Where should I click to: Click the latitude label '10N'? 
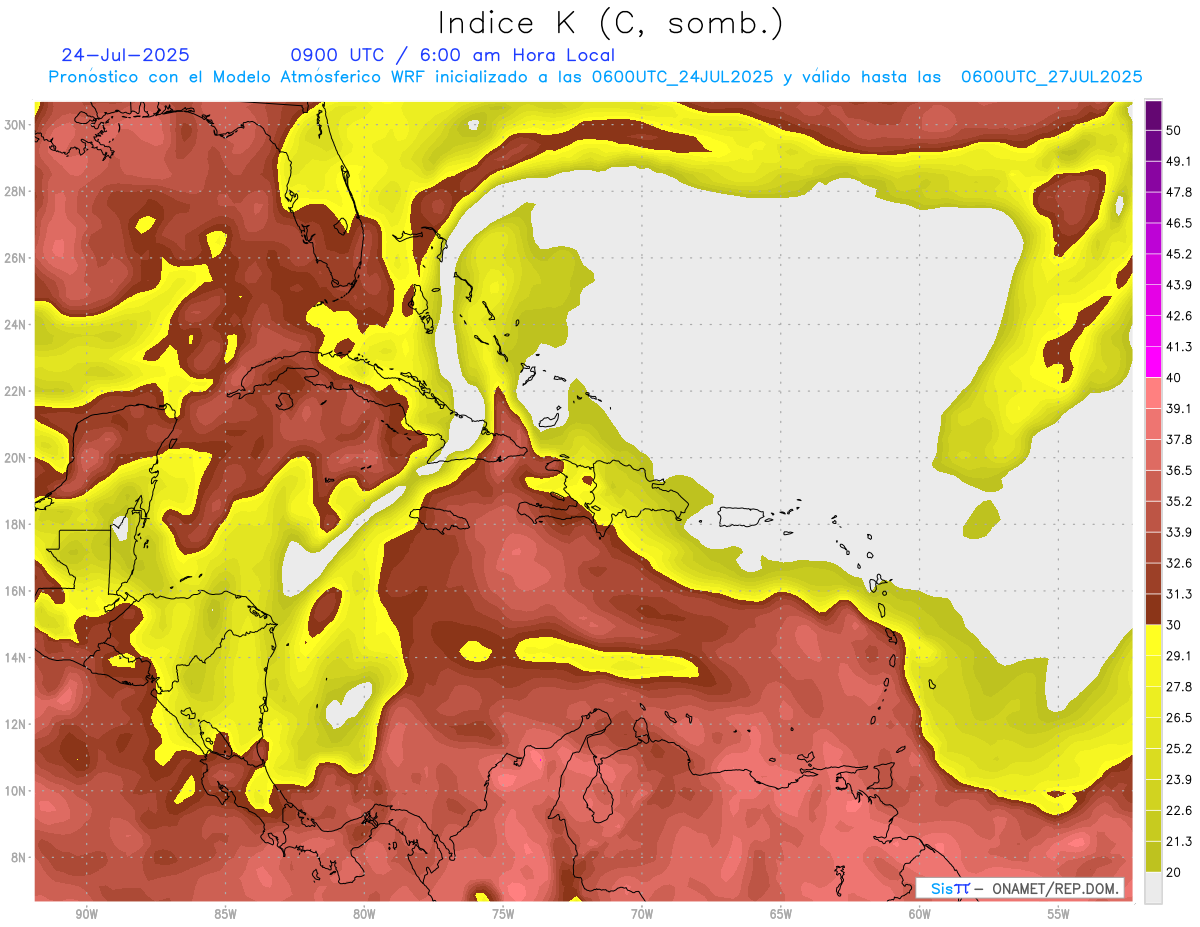15,791
